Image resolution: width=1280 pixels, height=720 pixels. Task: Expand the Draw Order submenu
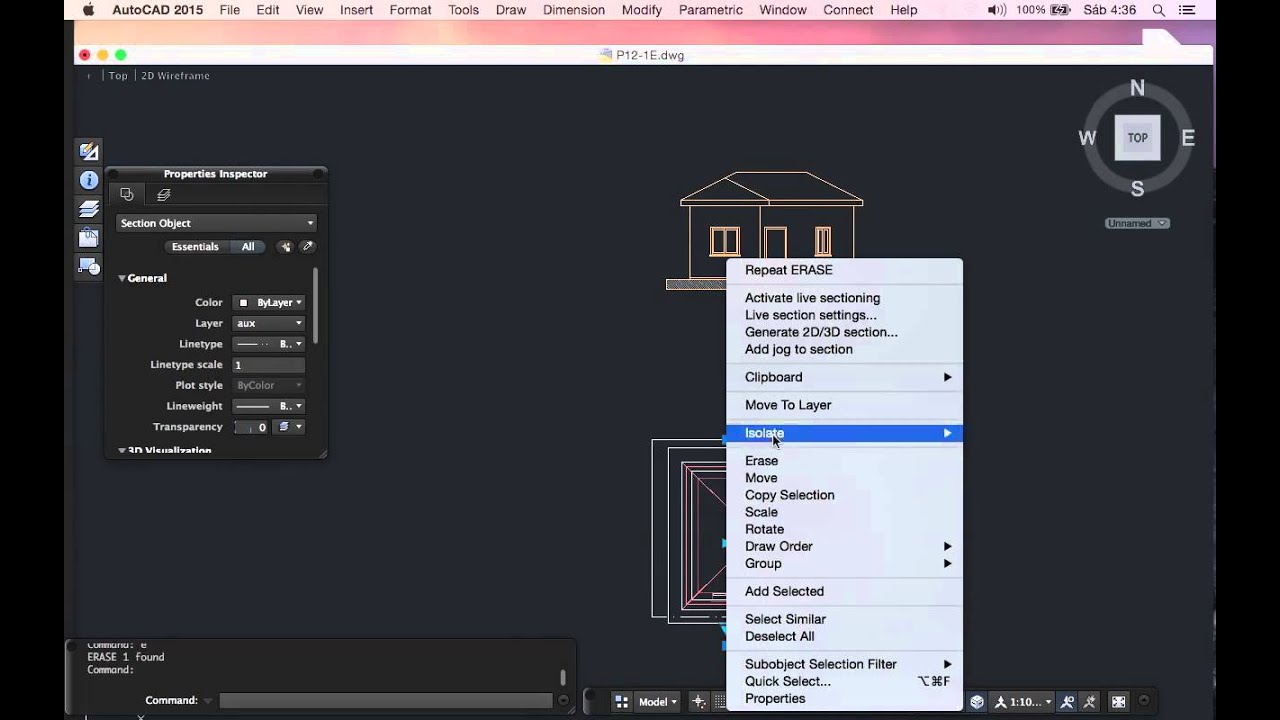(844, 546)
